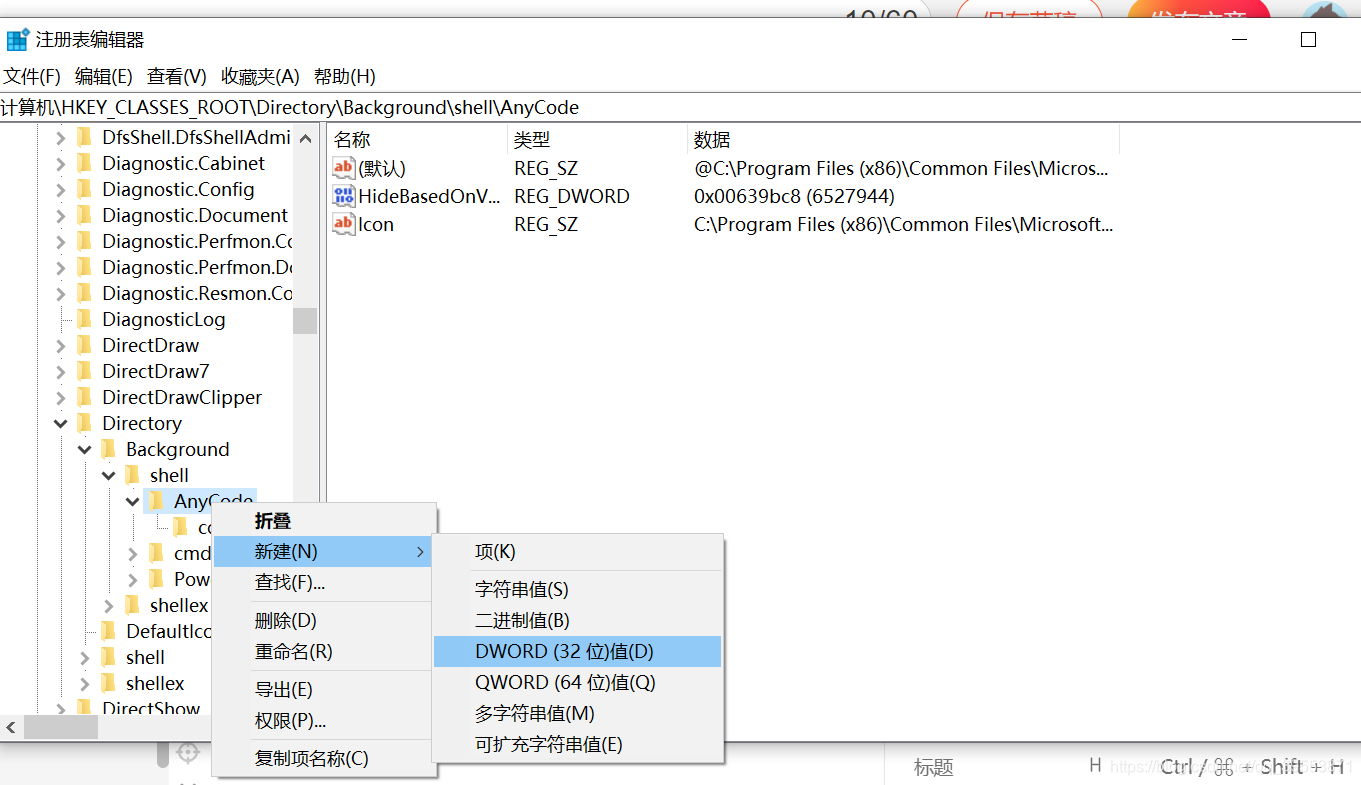Collapse the Directory tree node
The height and width of the screenshot is (785, 1361).
click(61, 423)
